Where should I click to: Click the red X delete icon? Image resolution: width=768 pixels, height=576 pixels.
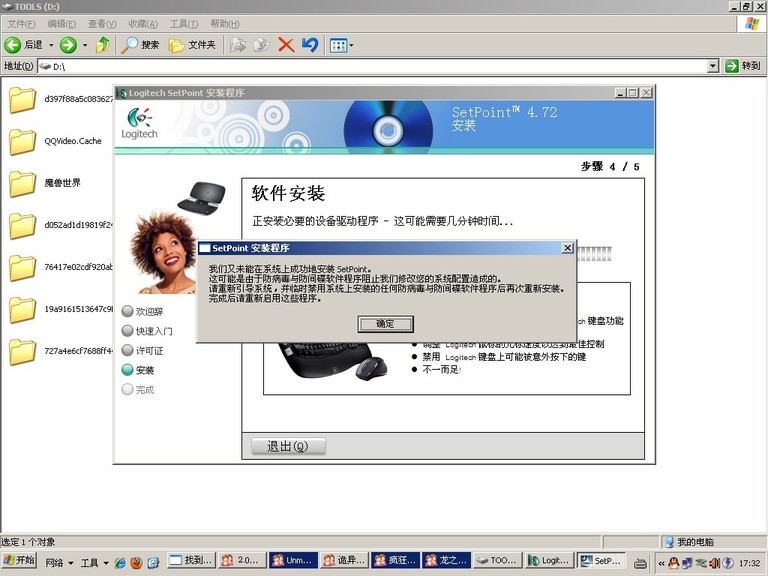click(286, 45)
